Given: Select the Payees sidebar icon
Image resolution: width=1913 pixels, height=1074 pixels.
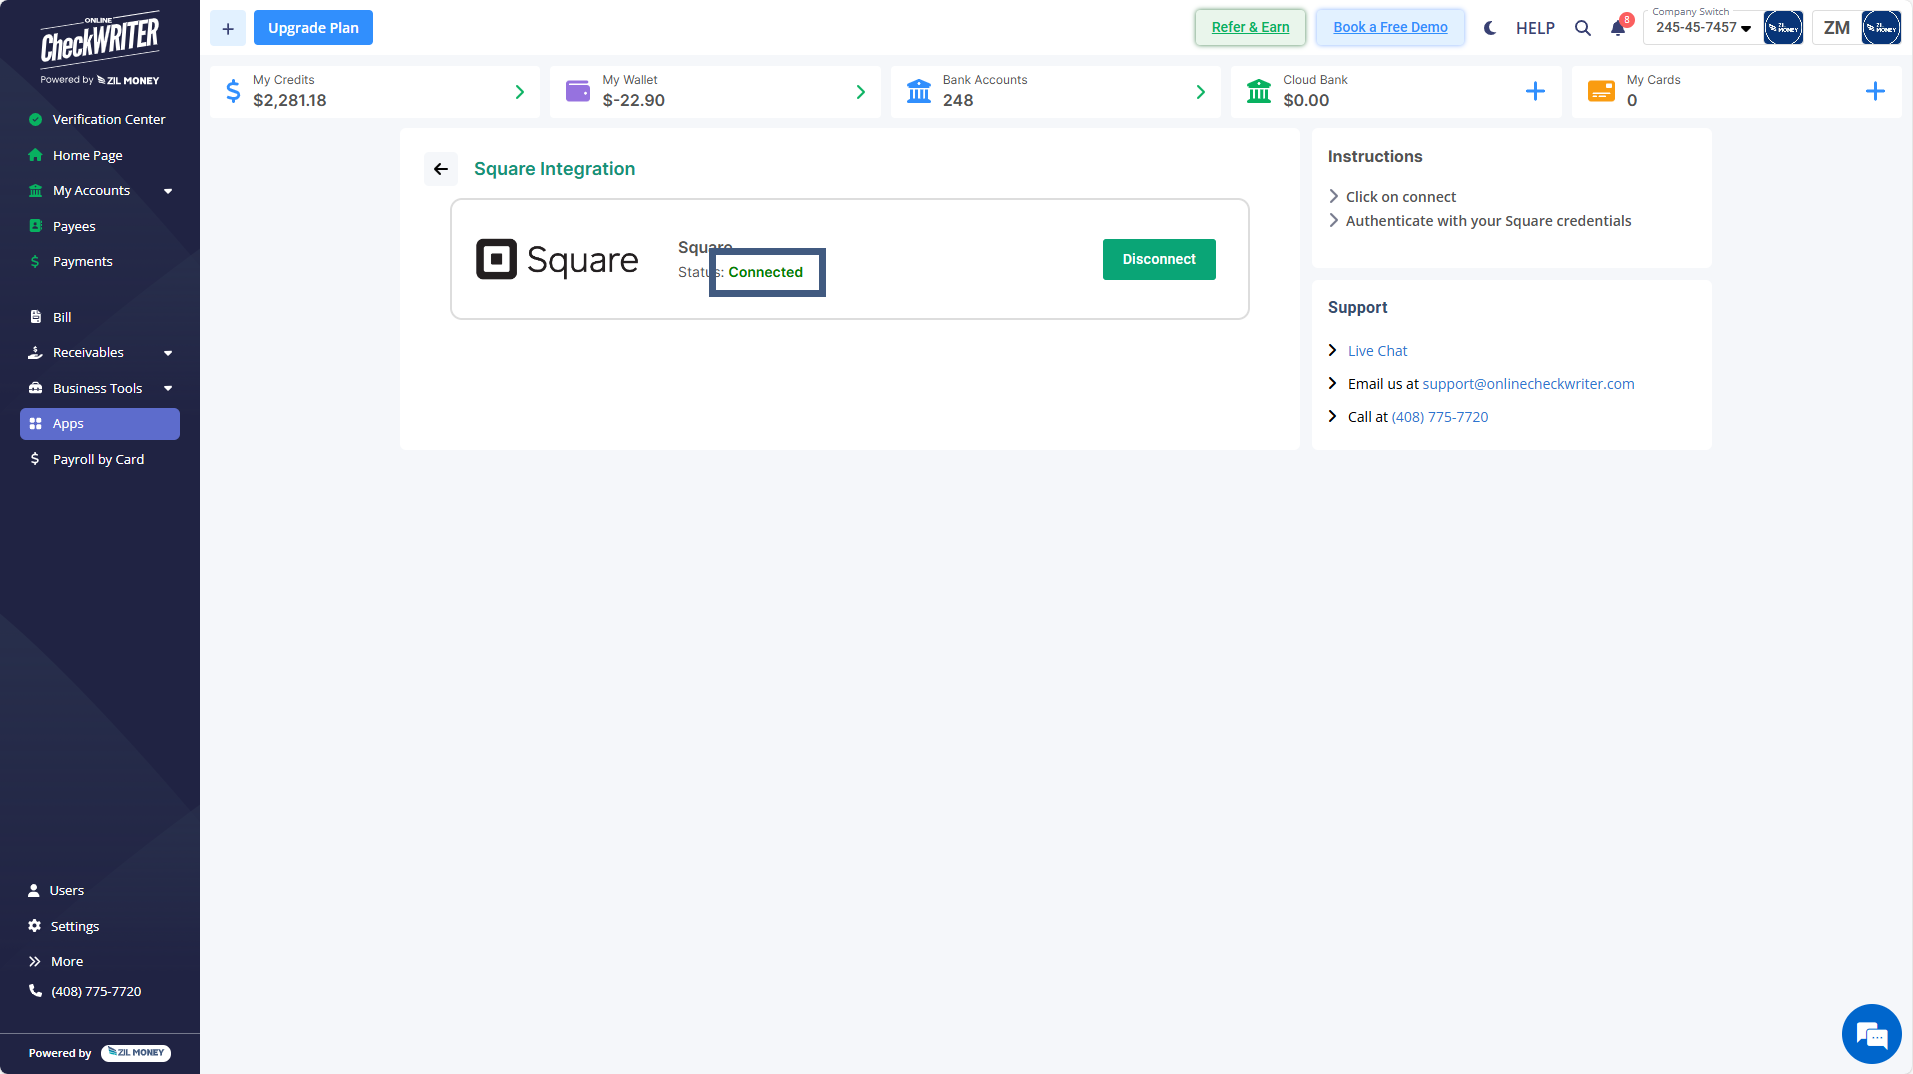Looking at the screenshot, I should [x=36, y=225].
